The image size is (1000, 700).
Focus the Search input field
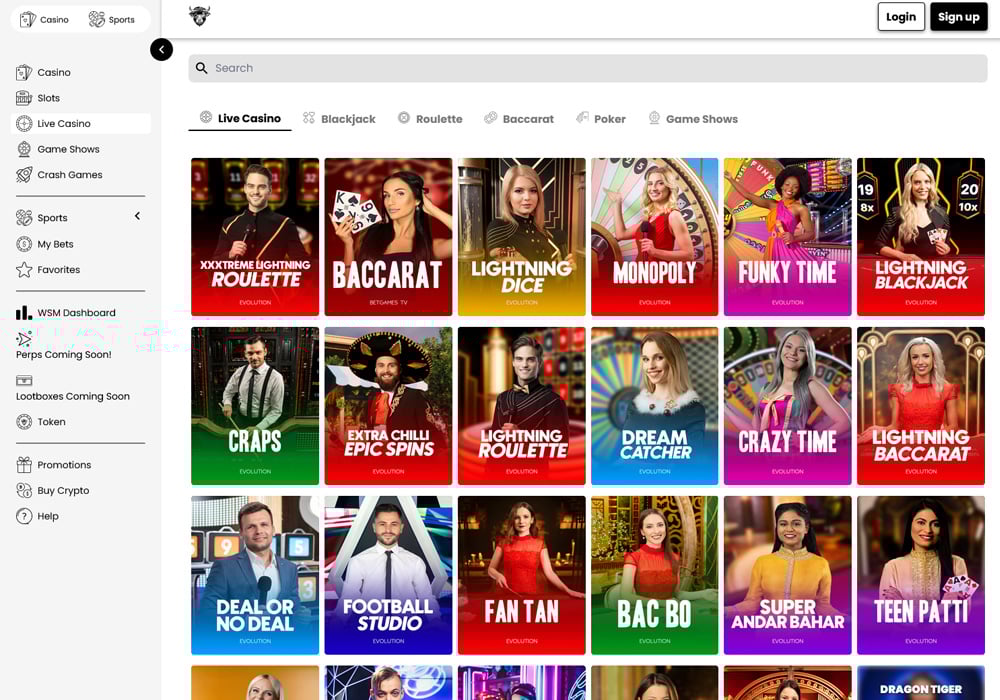[x=588, y=68]
